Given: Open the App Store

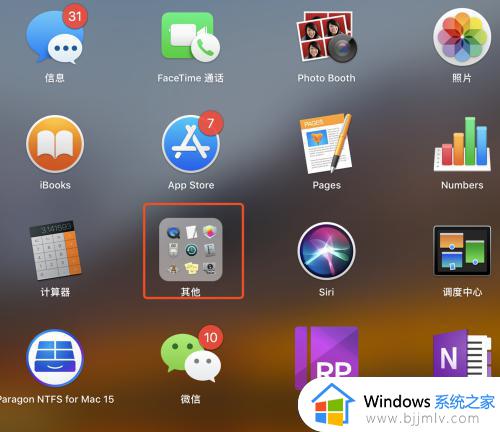Looking at the screenshot, I should click(191, 144).
